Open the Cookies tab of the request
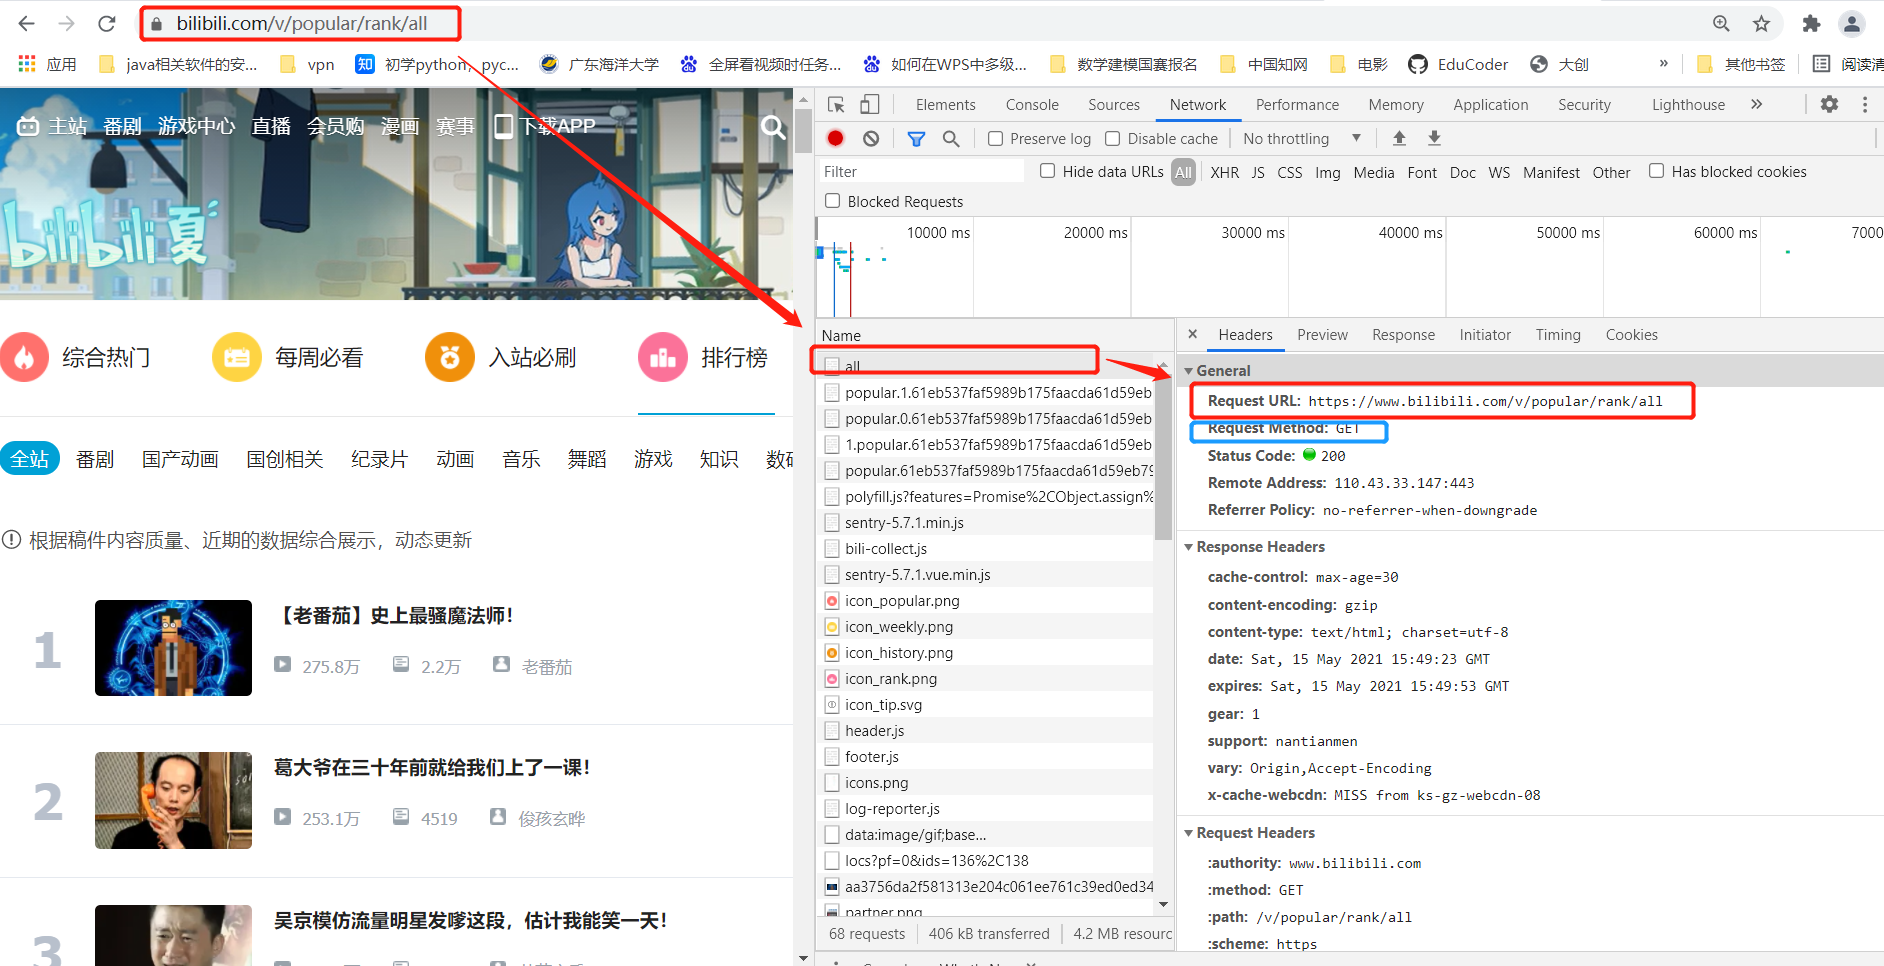 coord(1631,335)
